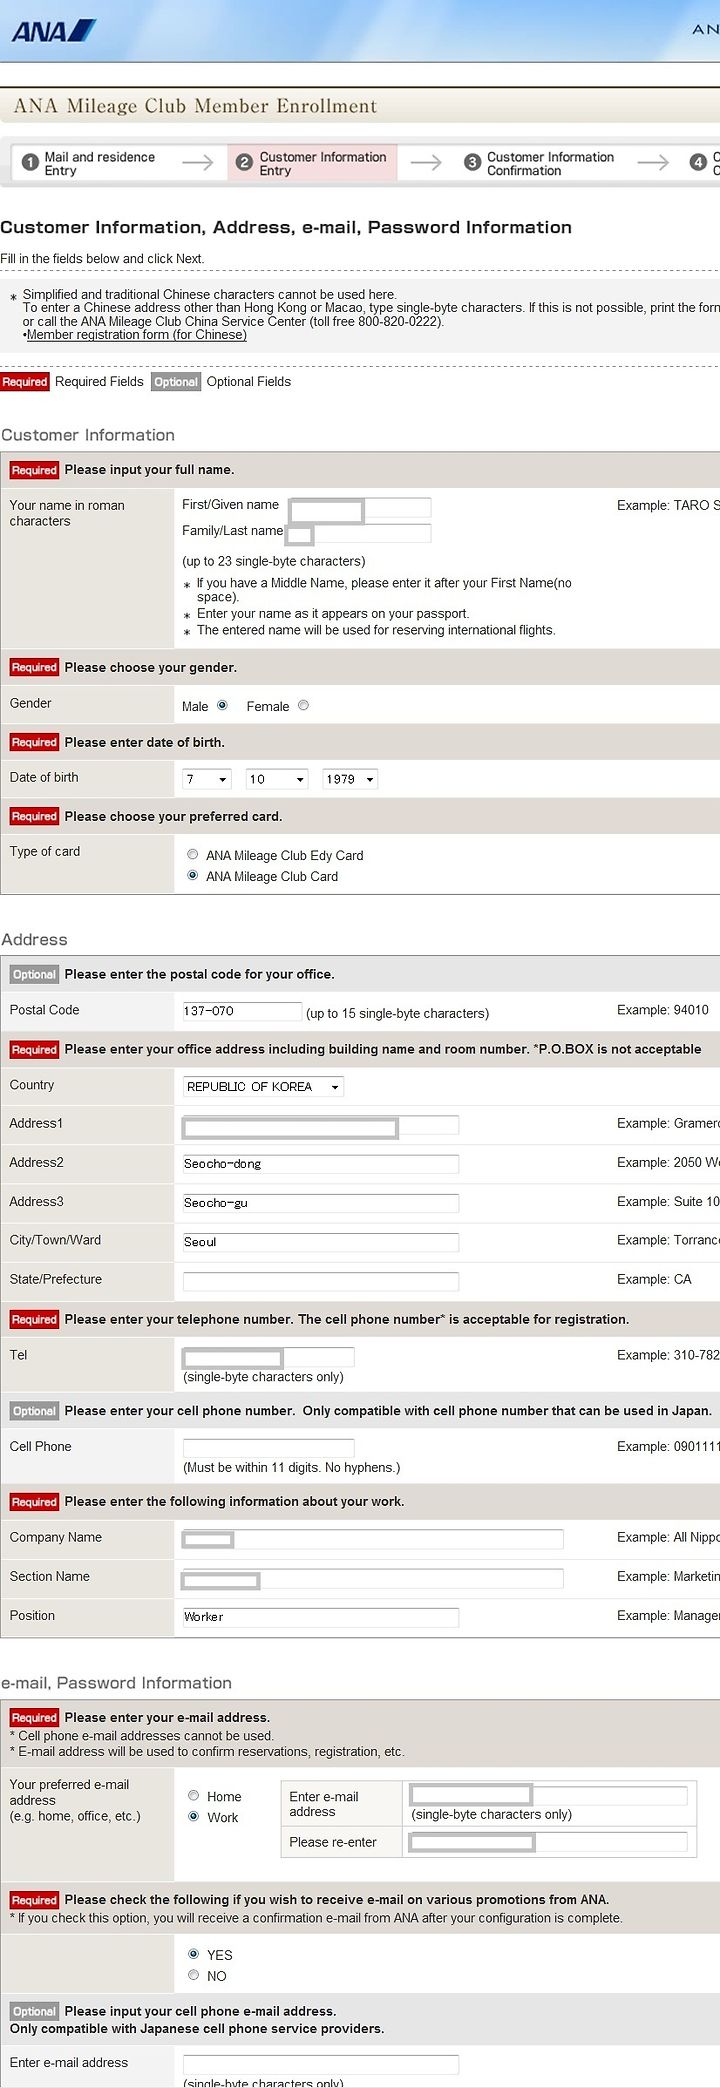Click the Company Name field
The image size is (720, 2088).
coord(372,1539)
